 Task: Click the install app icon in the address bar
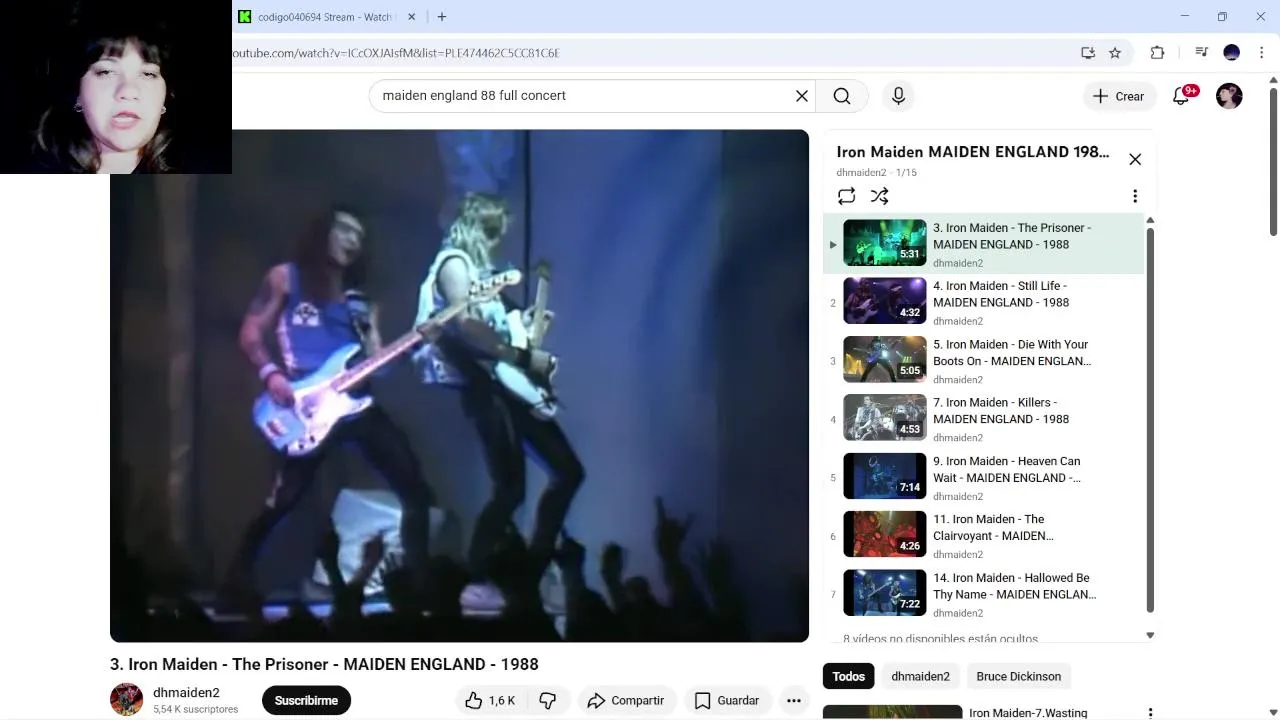point(1088,53)
